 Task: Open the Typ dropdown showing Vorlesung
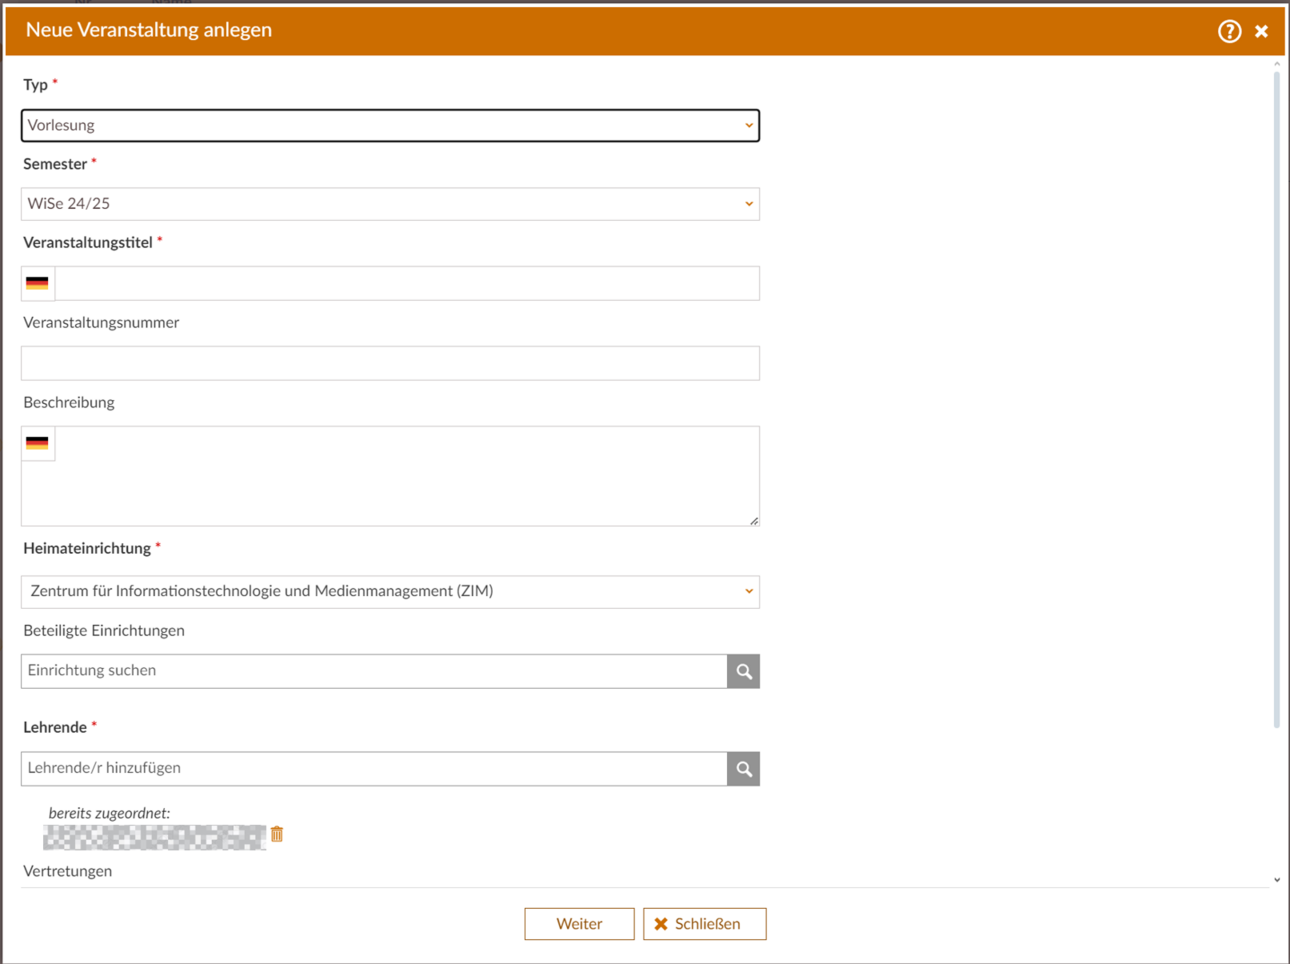pos(390,125)
